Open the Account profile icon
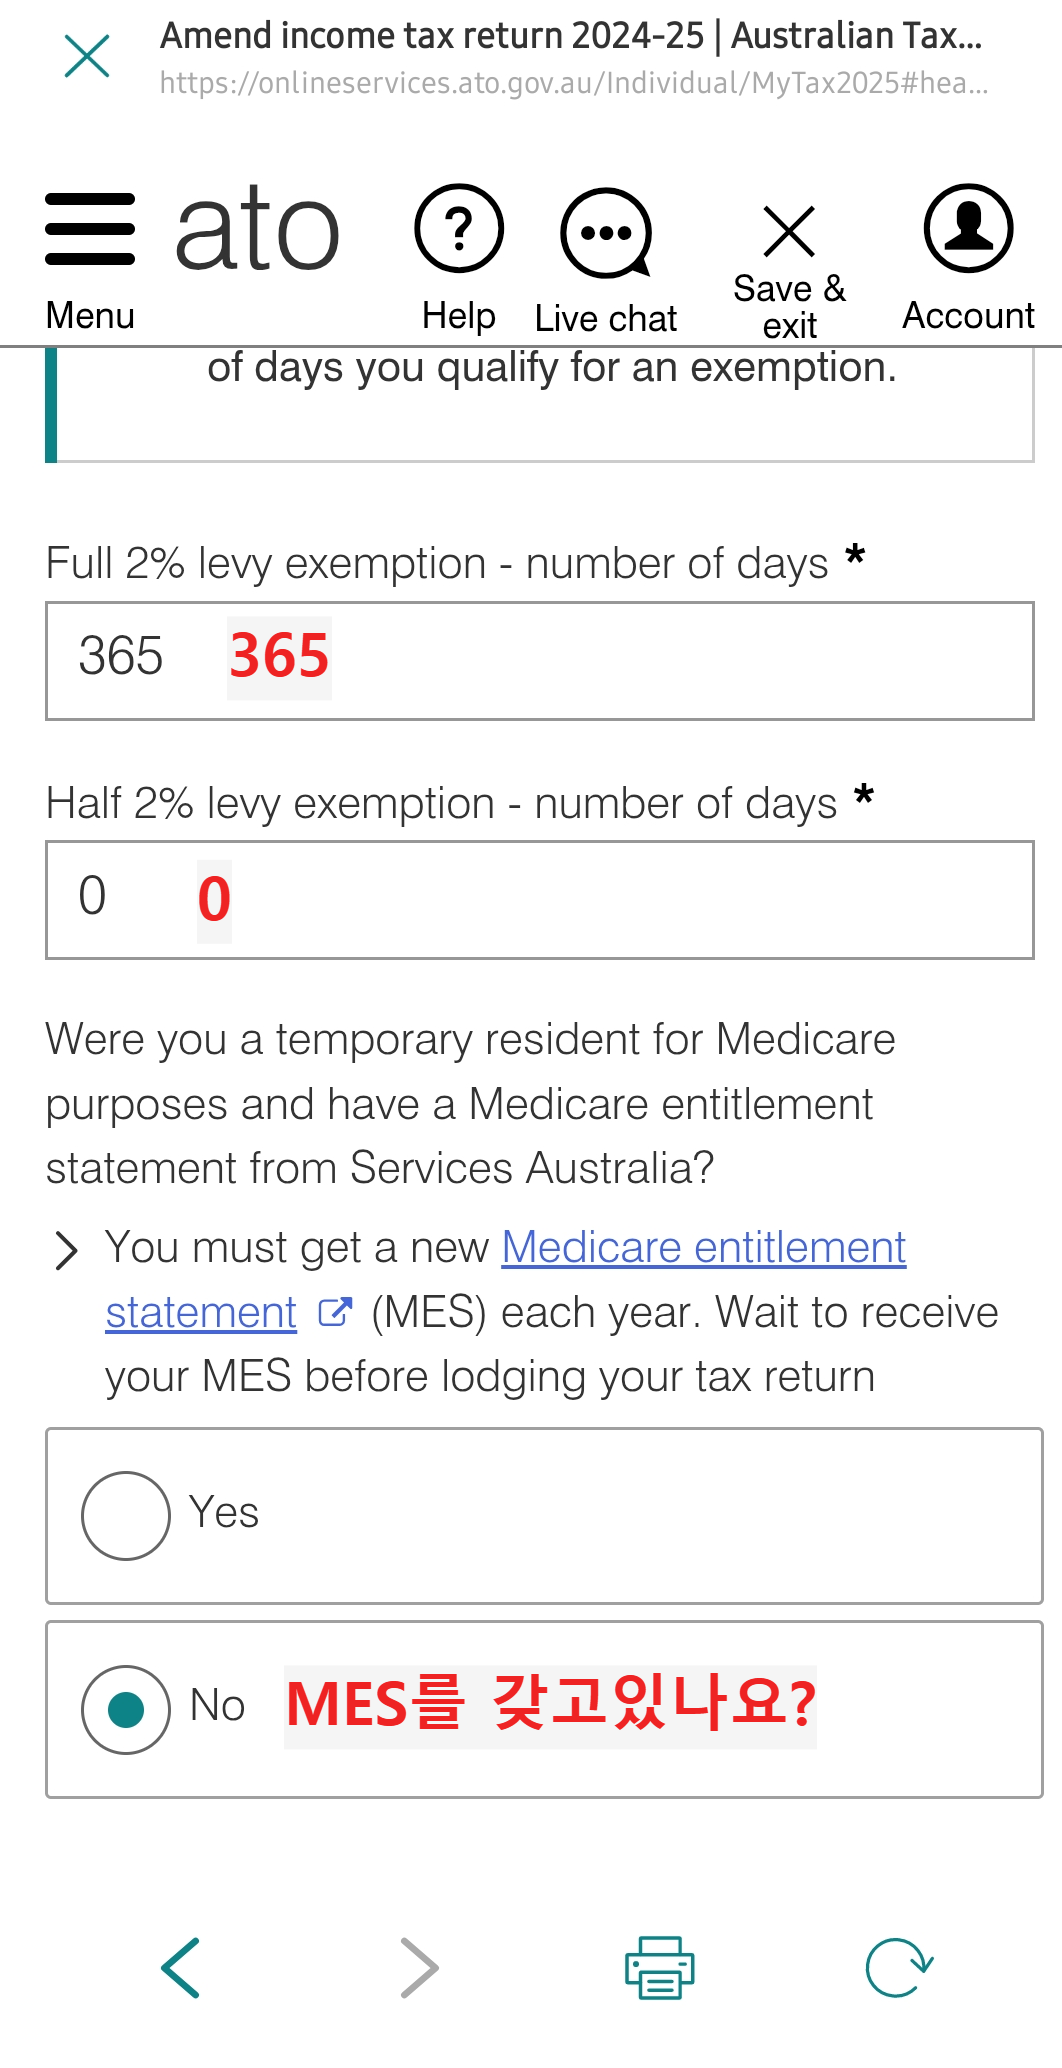 (968, 228)
